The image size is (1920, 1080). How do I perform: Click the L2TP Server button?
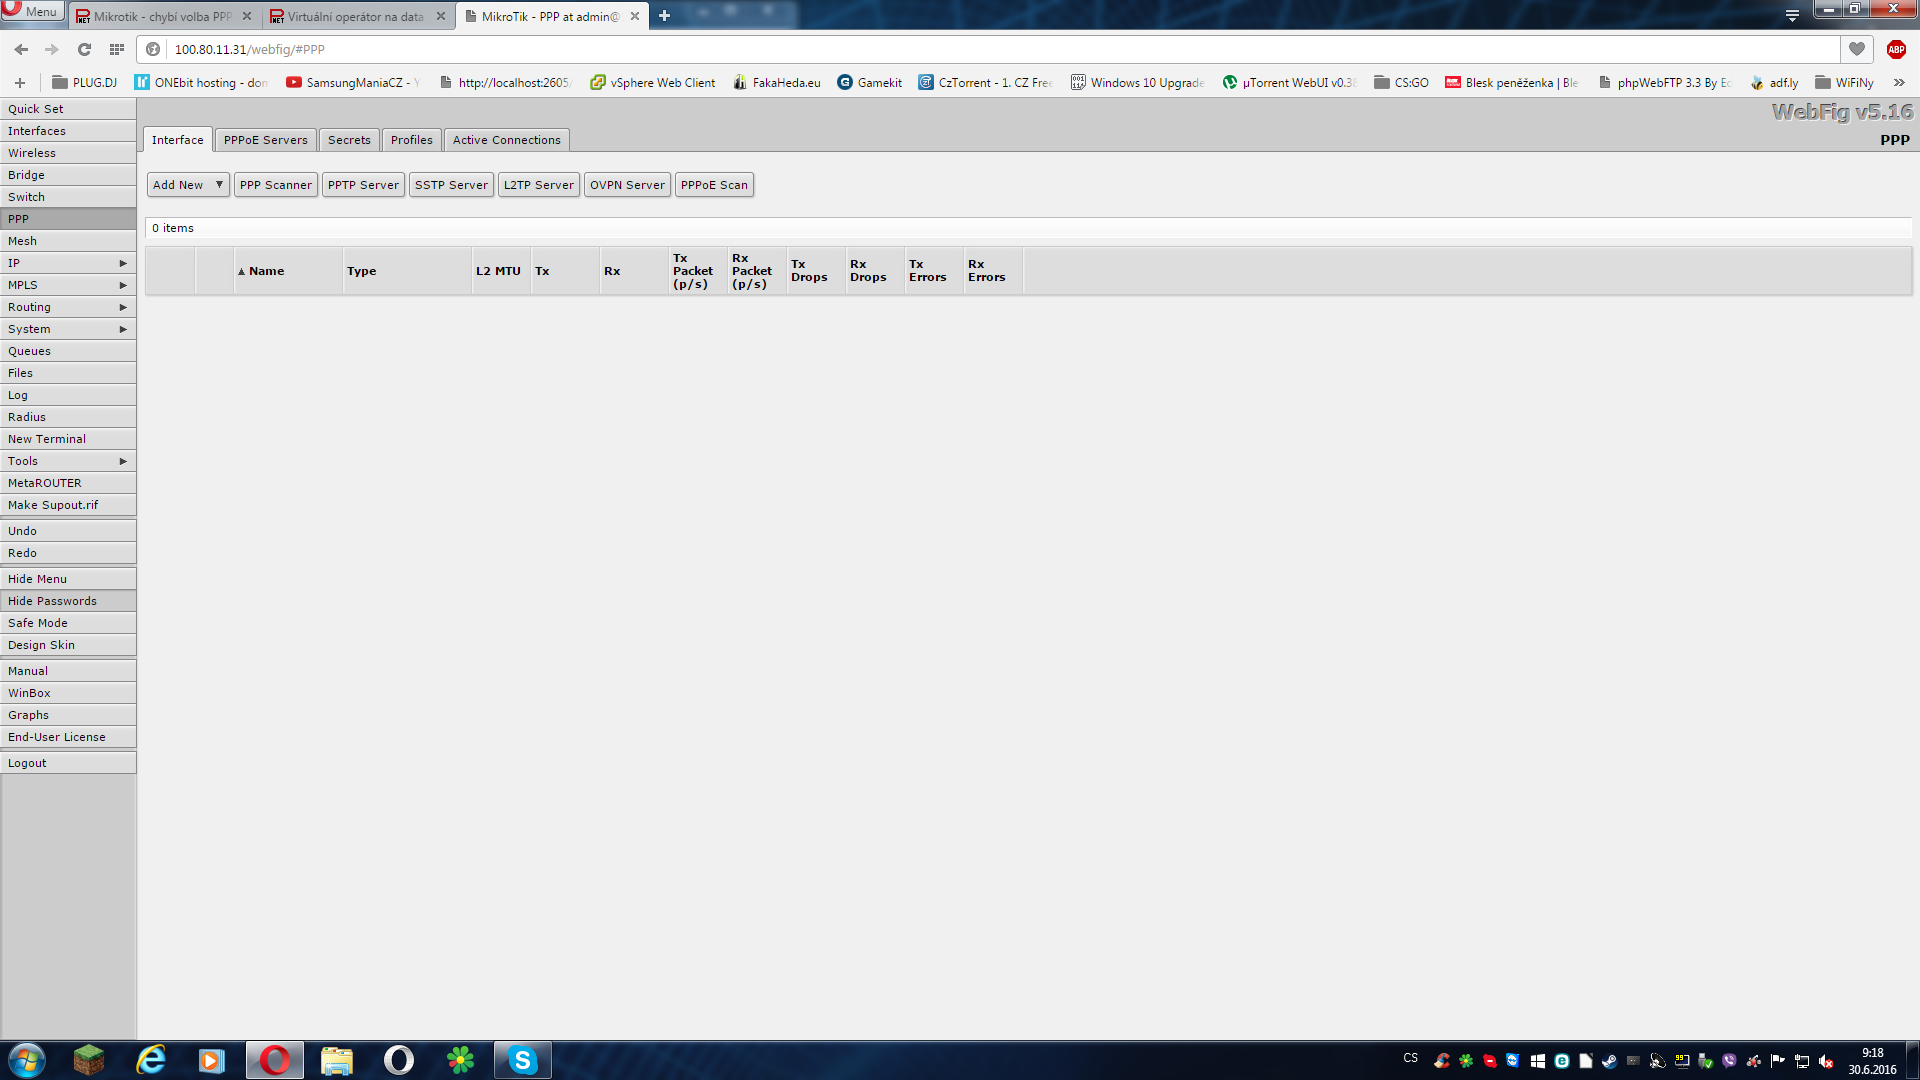point(539,185)
